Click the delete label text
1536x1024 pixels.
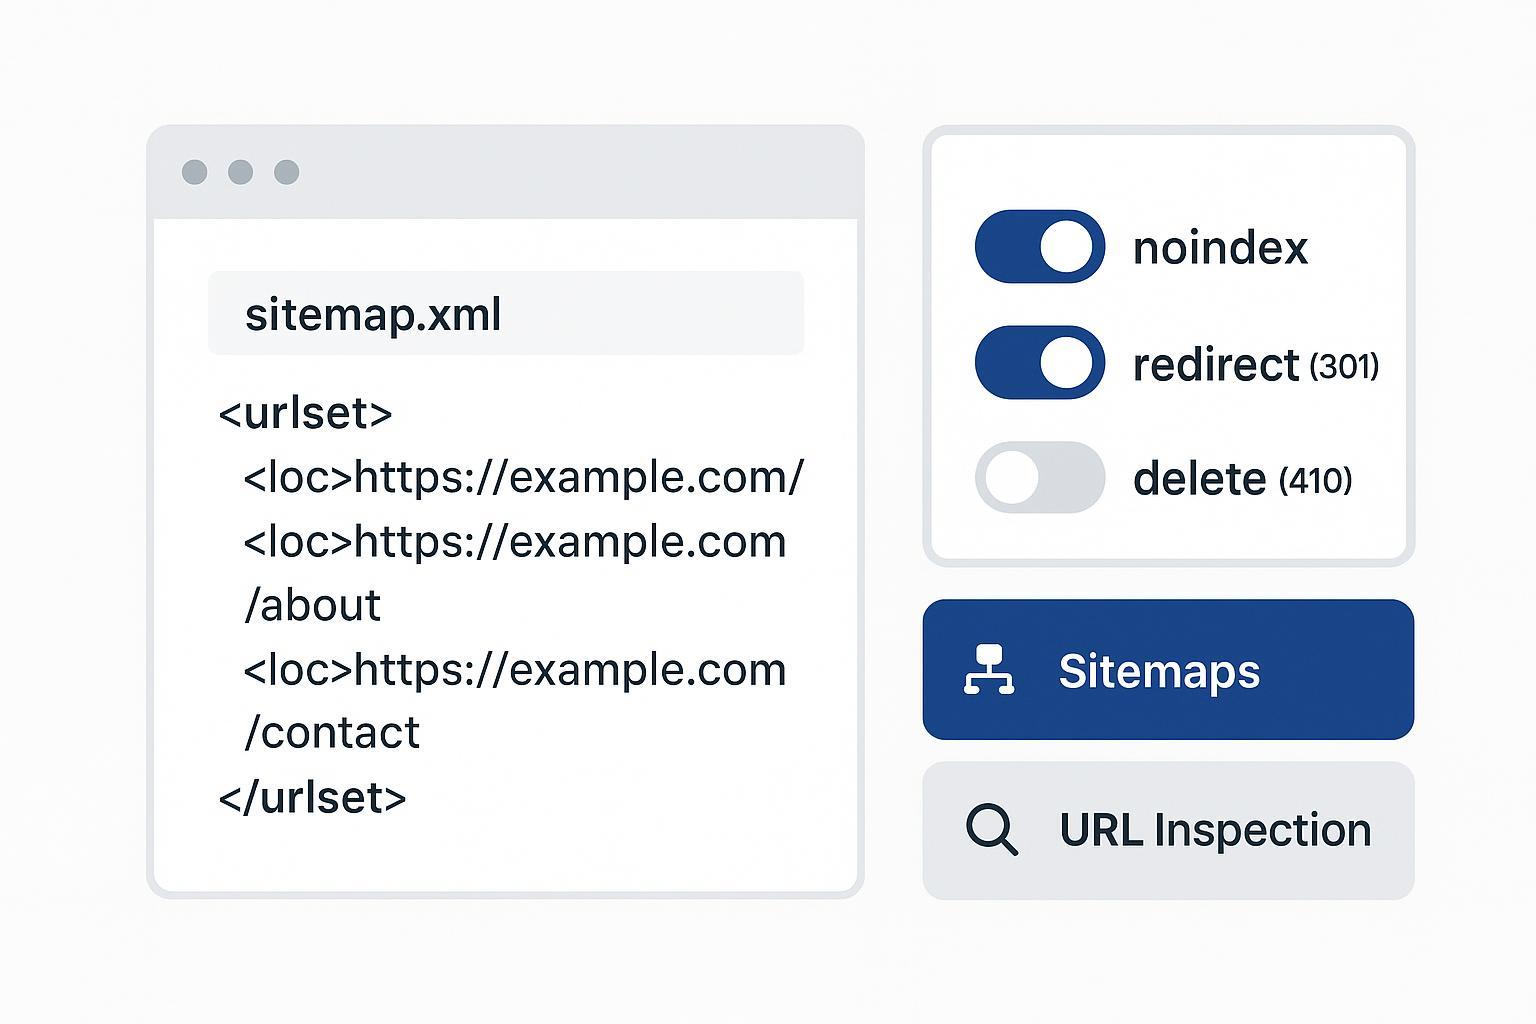pos(1200,480)
